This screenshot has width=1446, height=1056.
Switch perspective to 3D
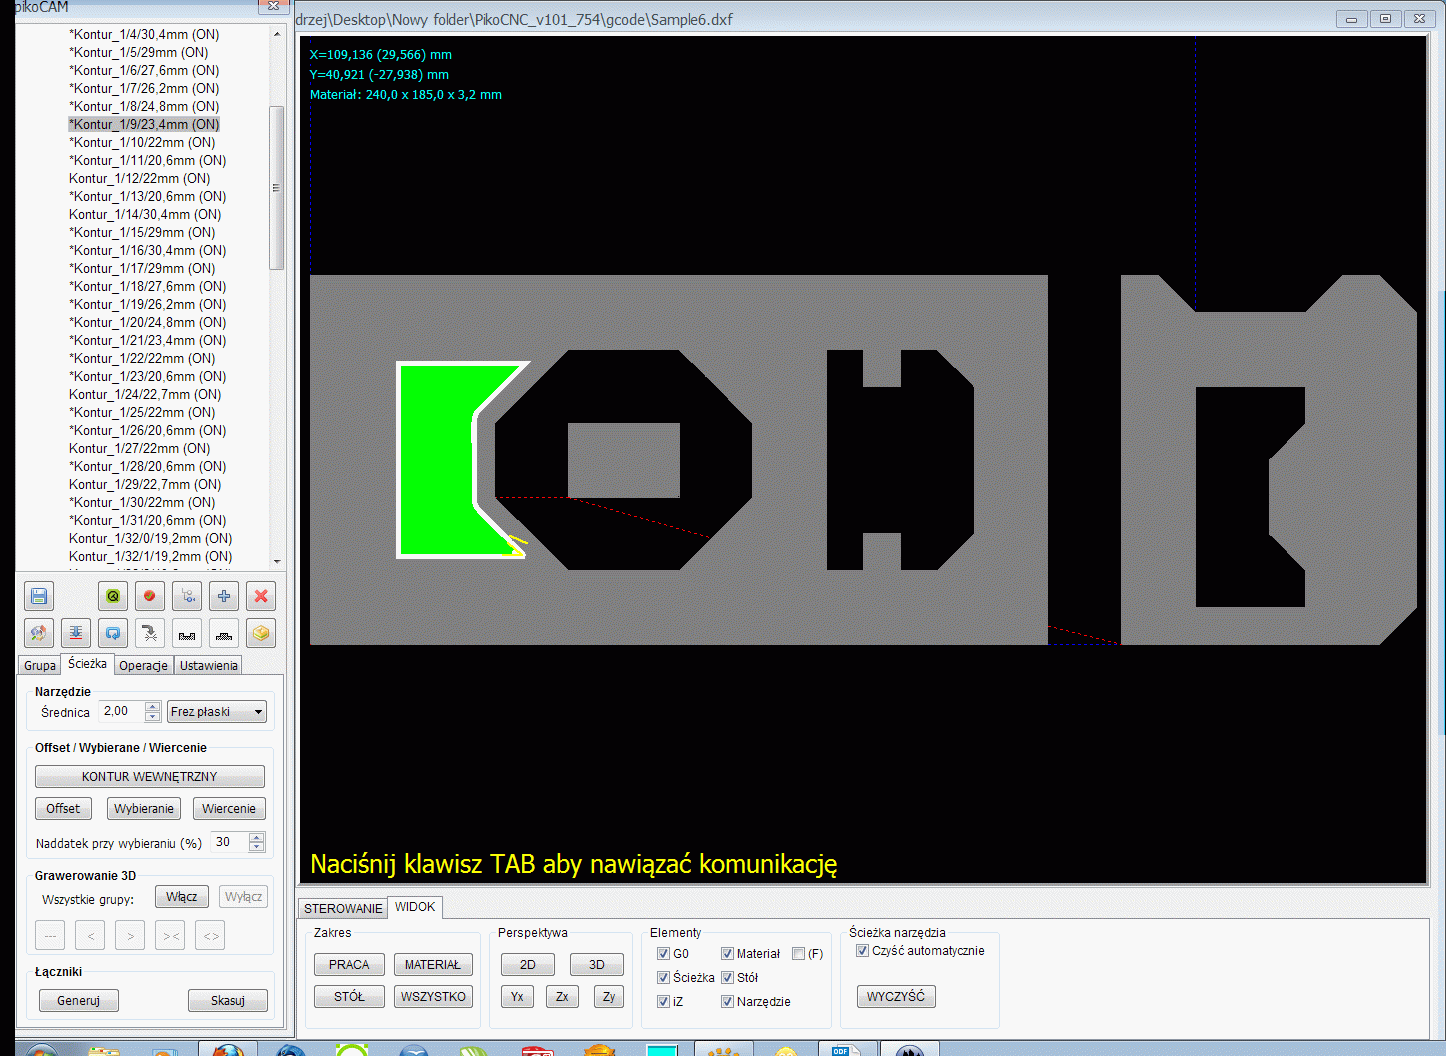coord(597,965)
